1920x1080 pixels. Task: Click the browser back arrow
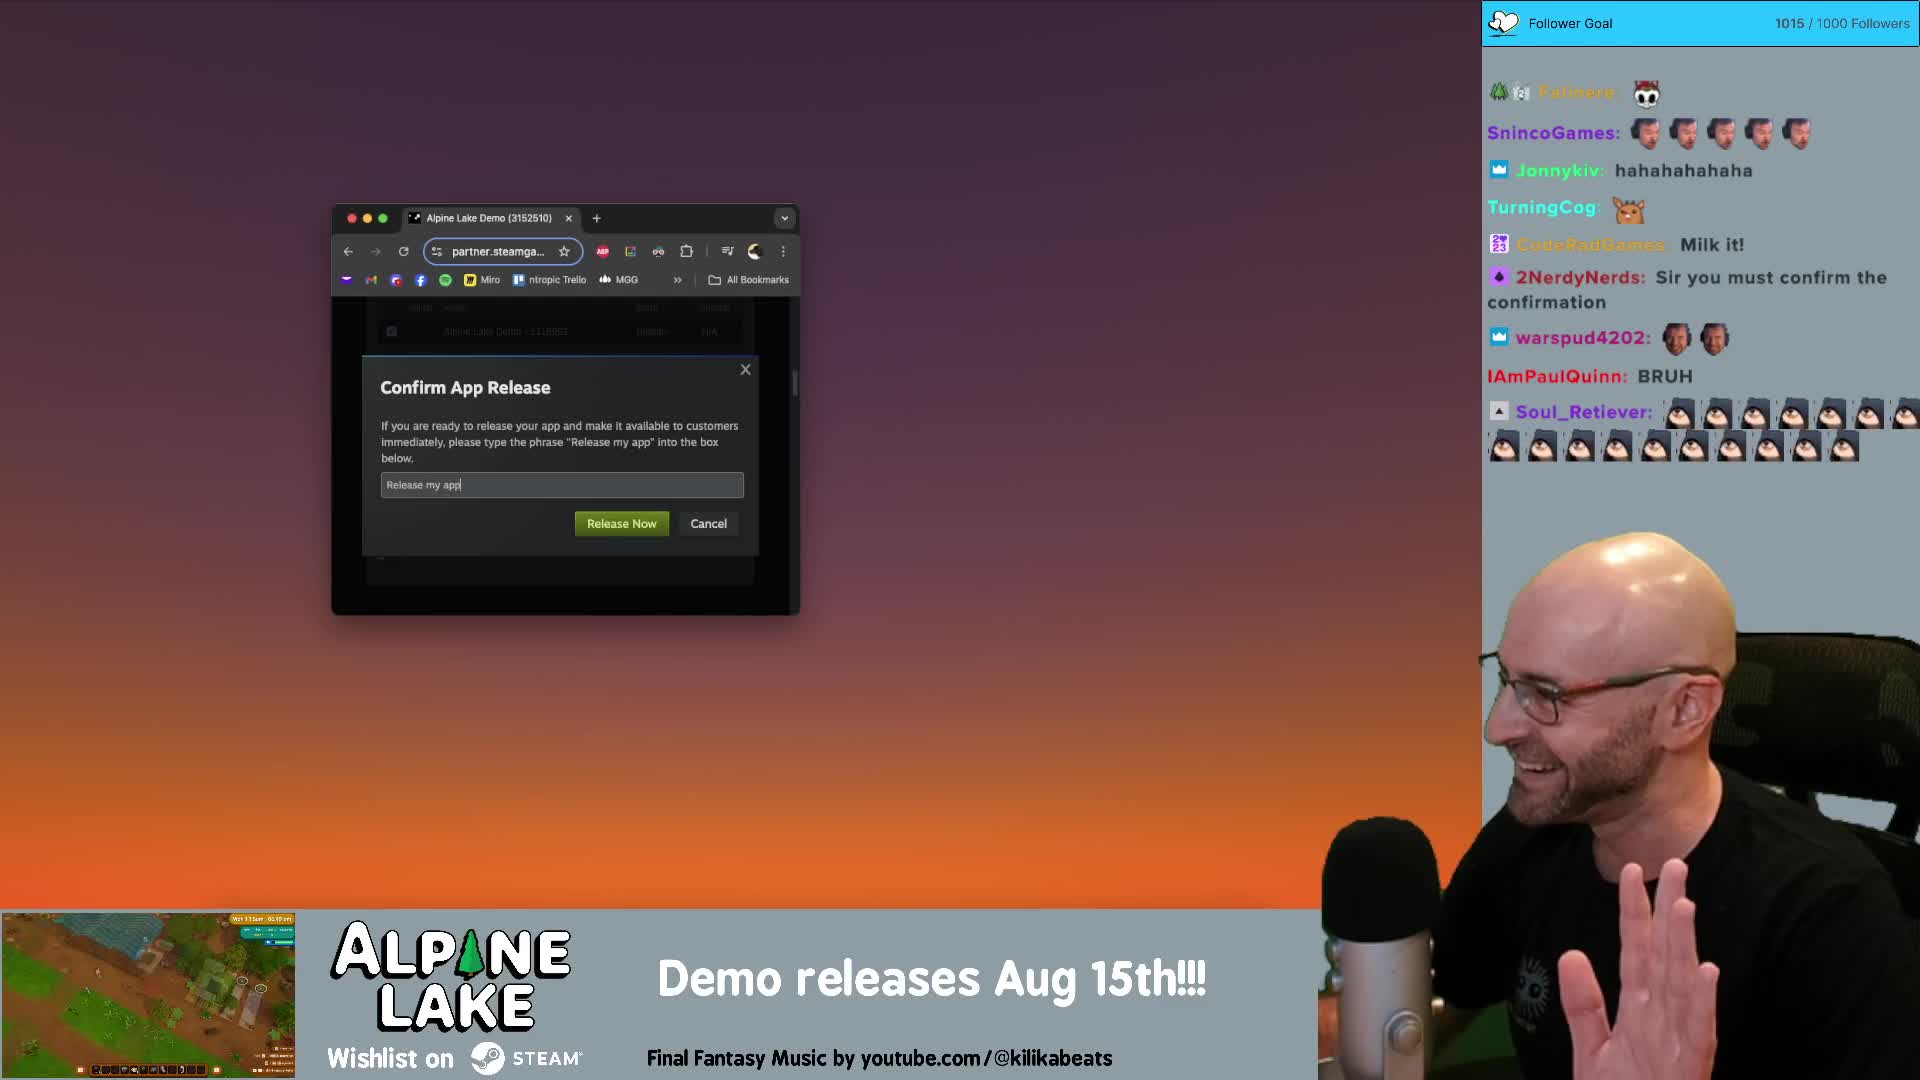[x=348, y=252]
